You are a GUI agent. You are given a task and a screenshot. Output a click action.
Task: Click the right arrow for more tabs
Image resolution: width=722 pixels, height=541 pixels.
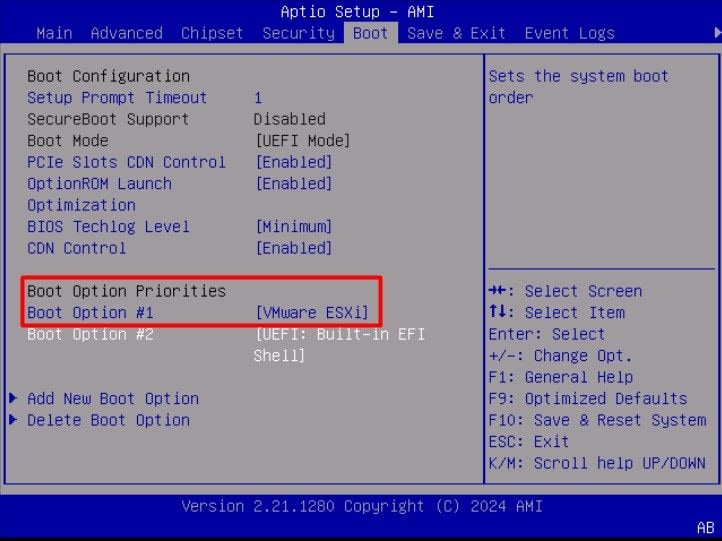tap(717, 33)
